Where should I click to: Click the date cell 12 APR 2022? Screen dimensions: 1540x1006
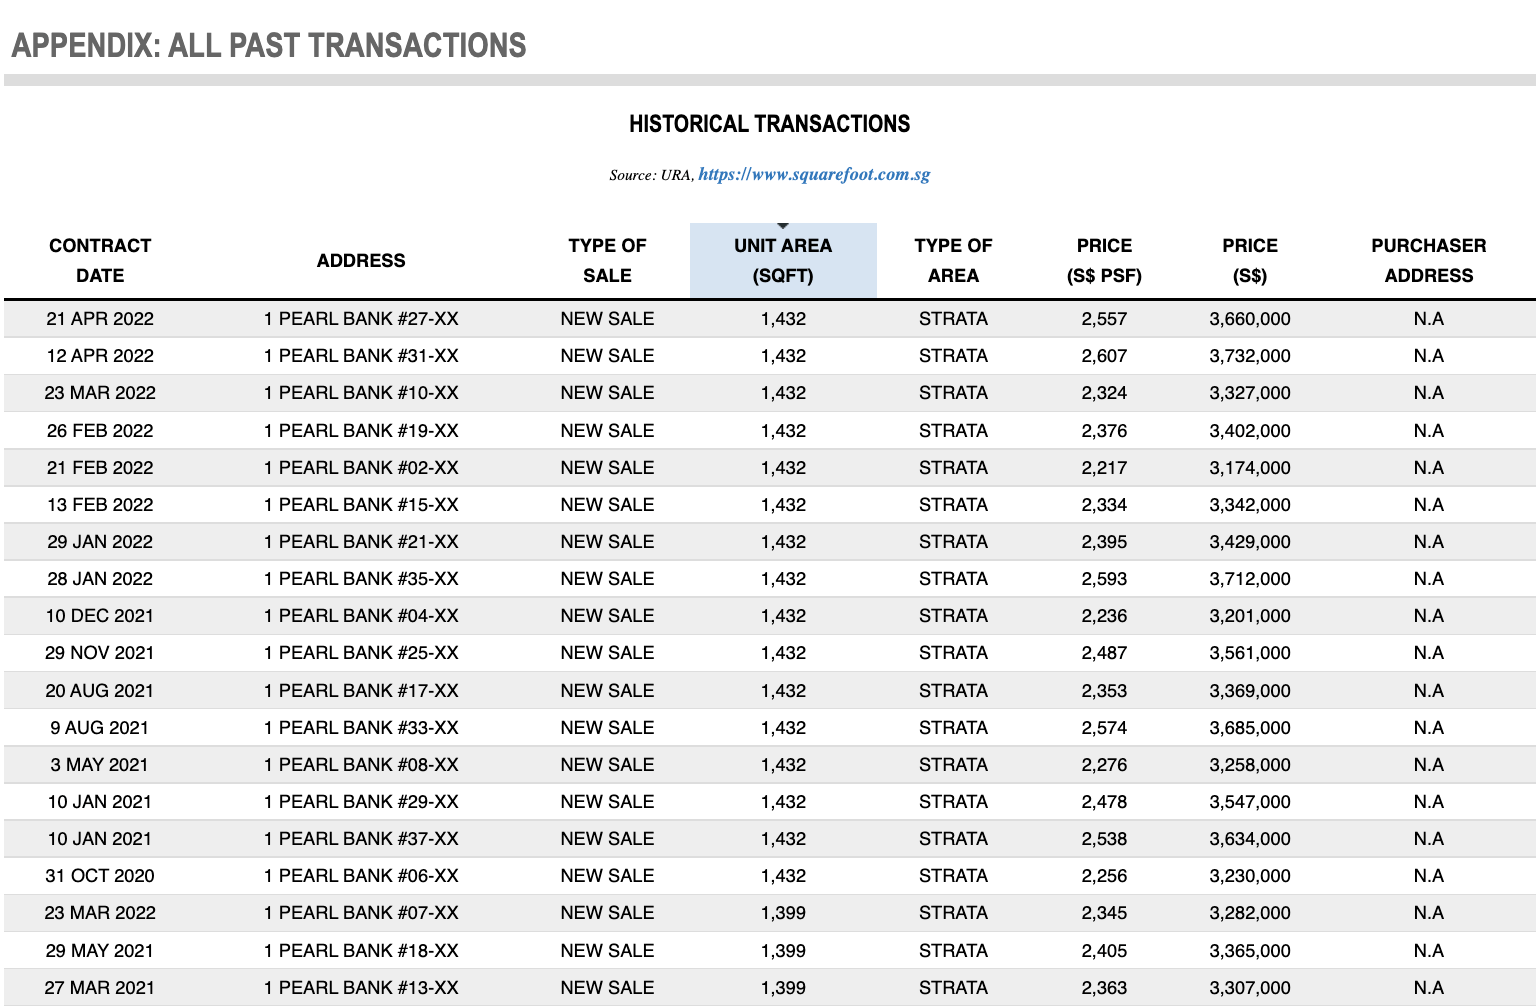click(100, 356)
